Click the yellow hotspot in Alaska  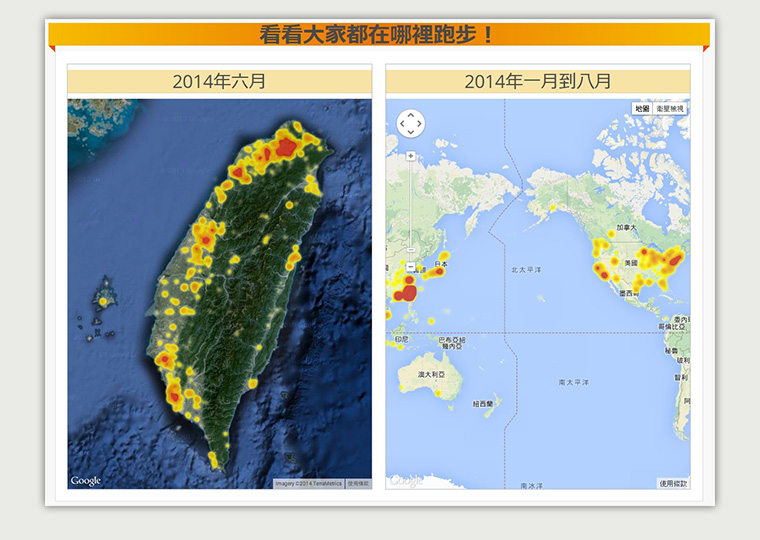click(553, 208)
